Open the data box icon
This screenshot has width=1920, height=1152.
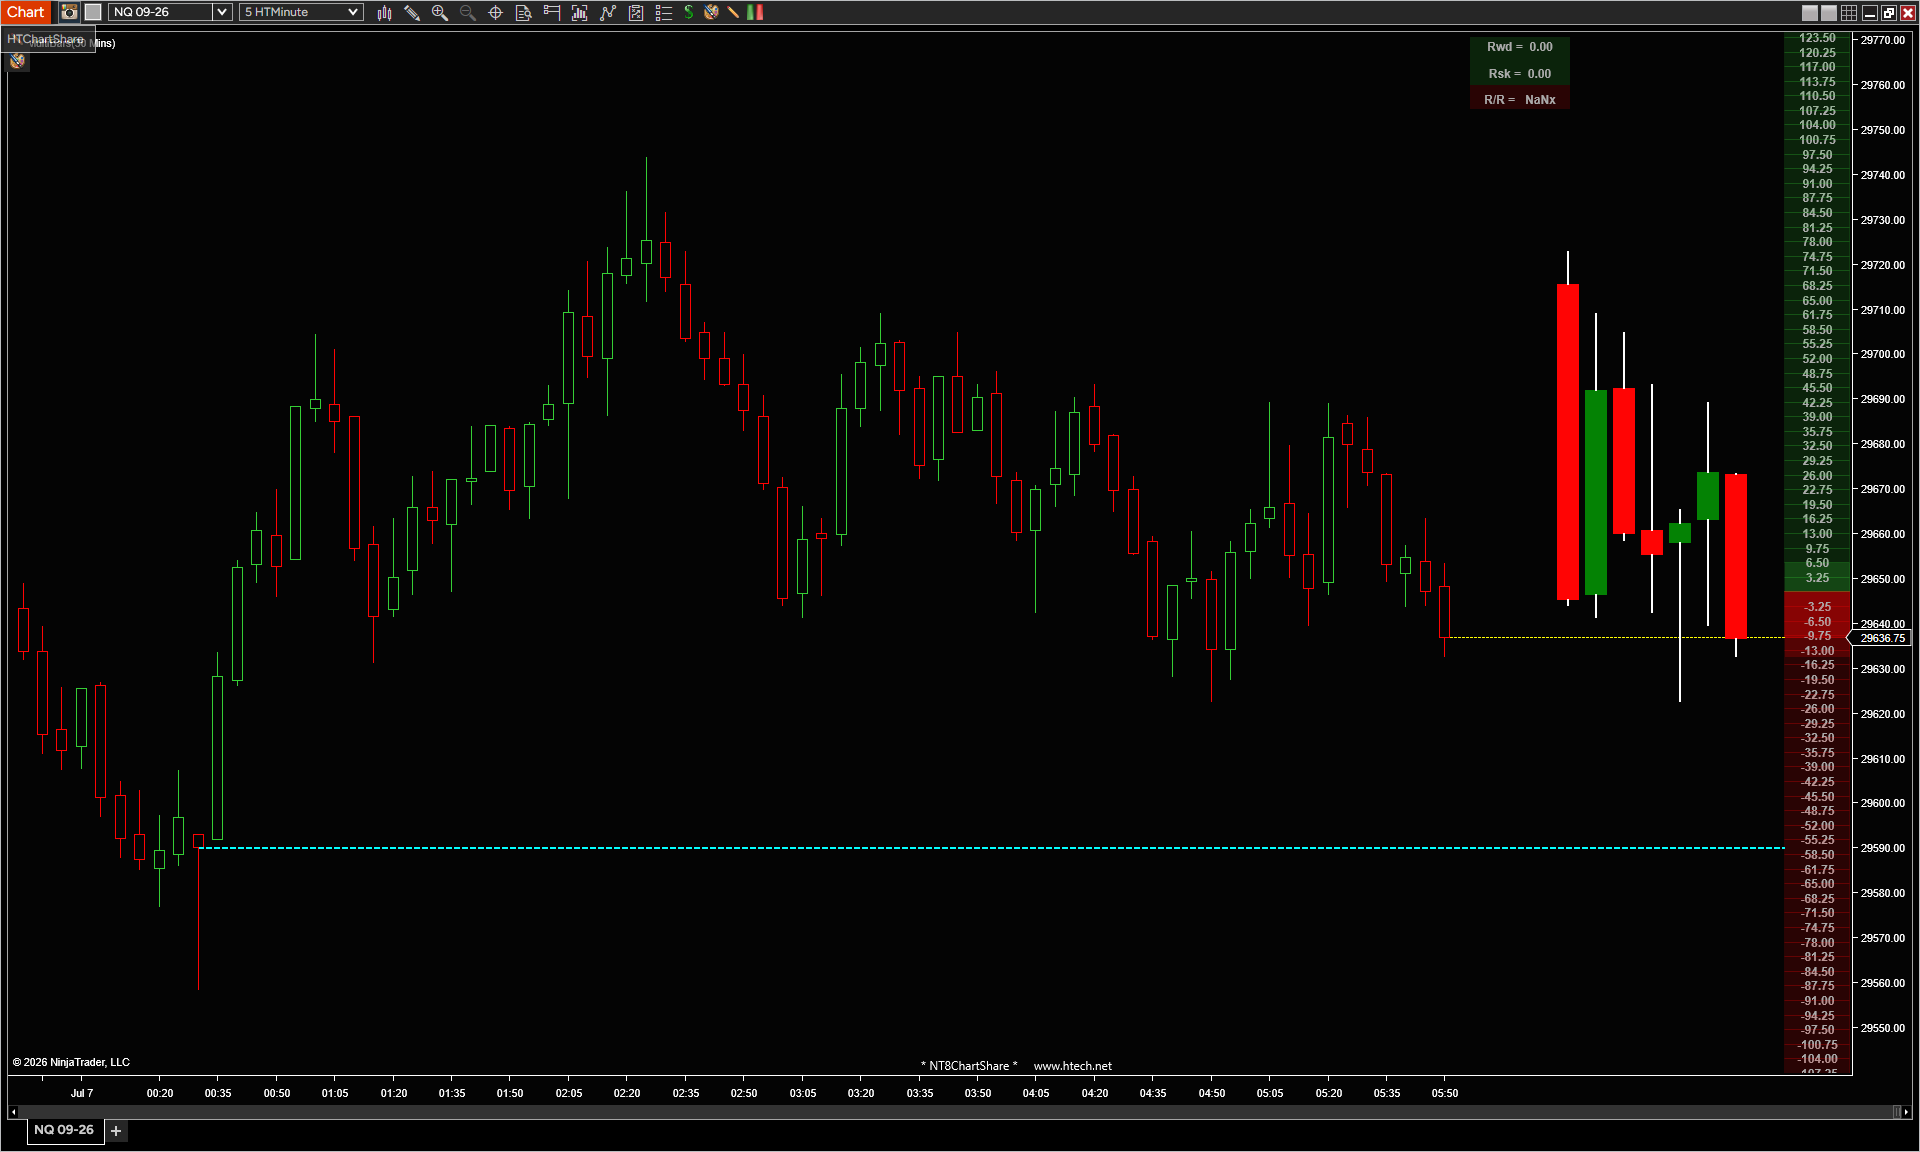(523, 12)
